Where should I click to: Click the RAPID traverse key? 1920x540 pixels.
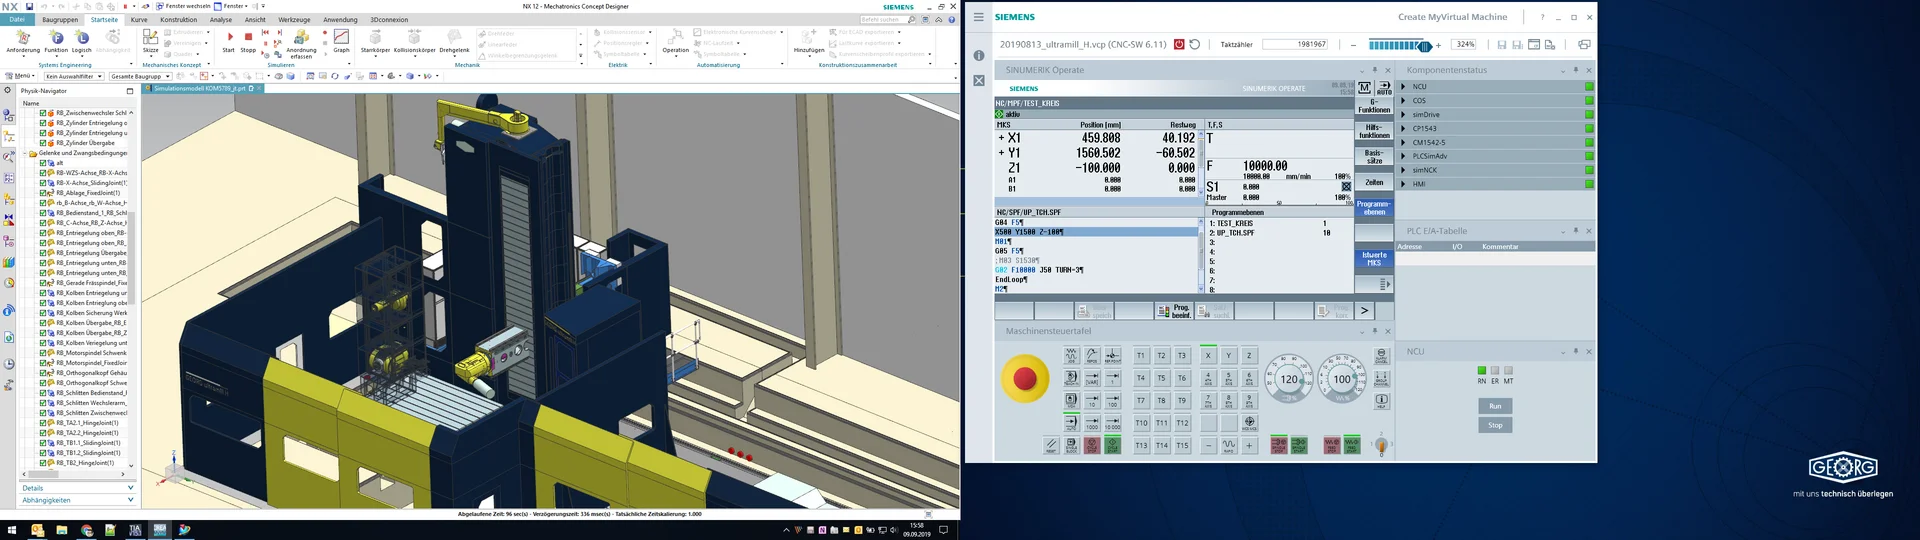point(1229,445)
